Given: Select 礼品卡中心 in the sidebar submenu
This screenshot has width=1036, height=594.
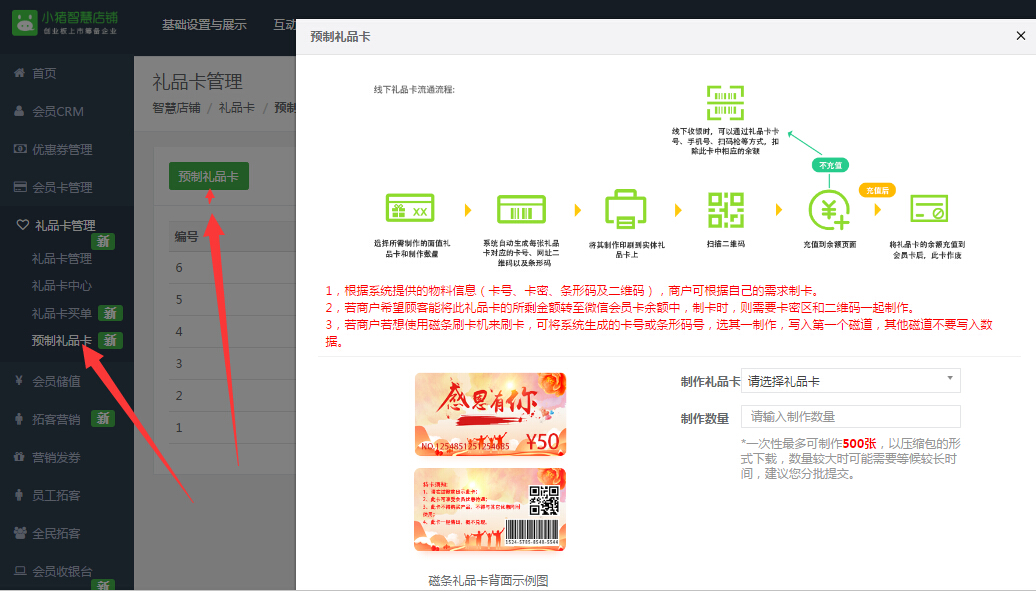Looking at the screenshot, I should pyautogui.click(x=62, y=286).
